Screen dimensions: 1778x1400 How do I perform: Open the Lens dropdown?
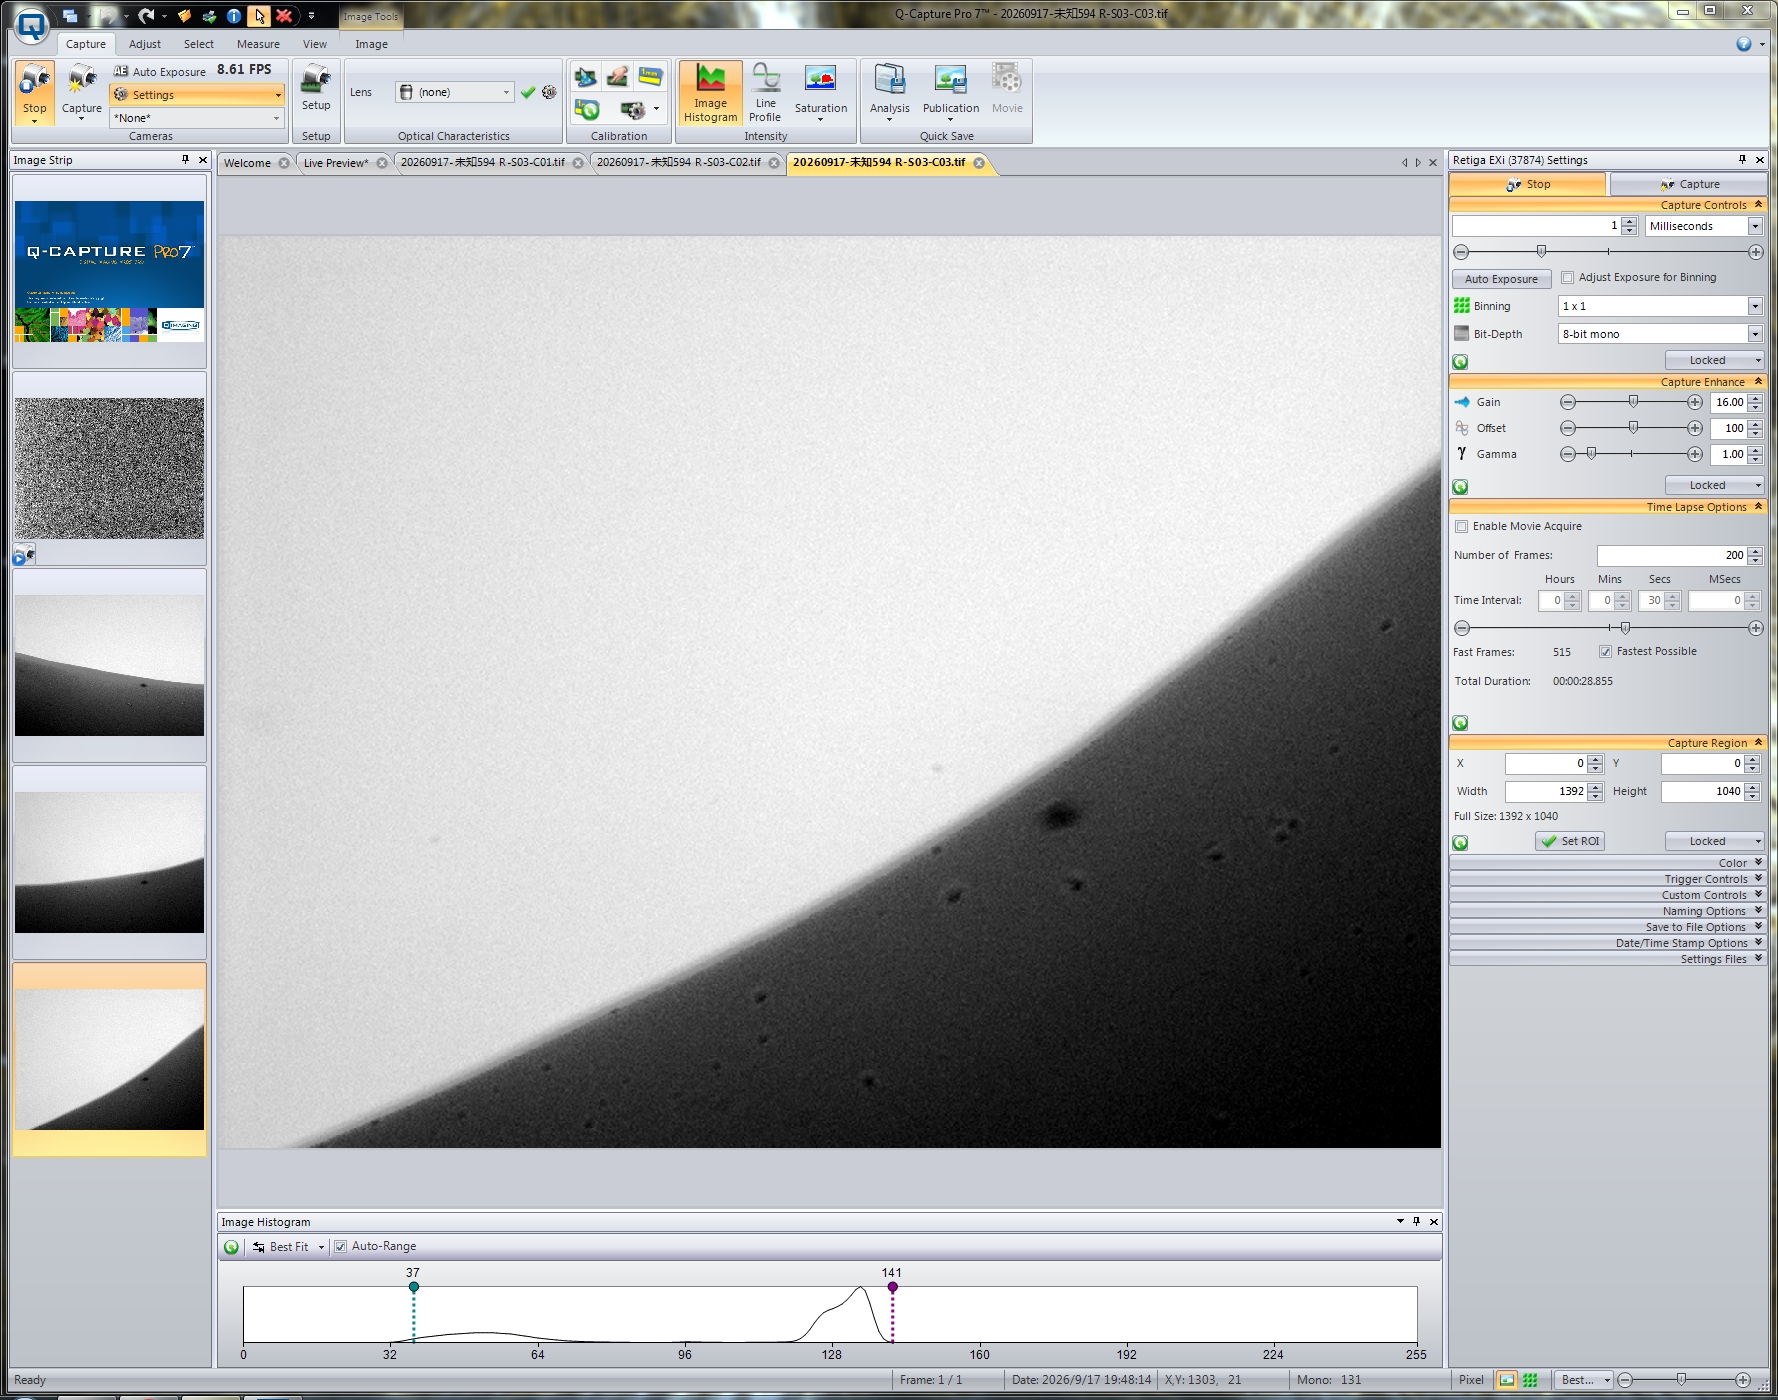coord(506,92)
